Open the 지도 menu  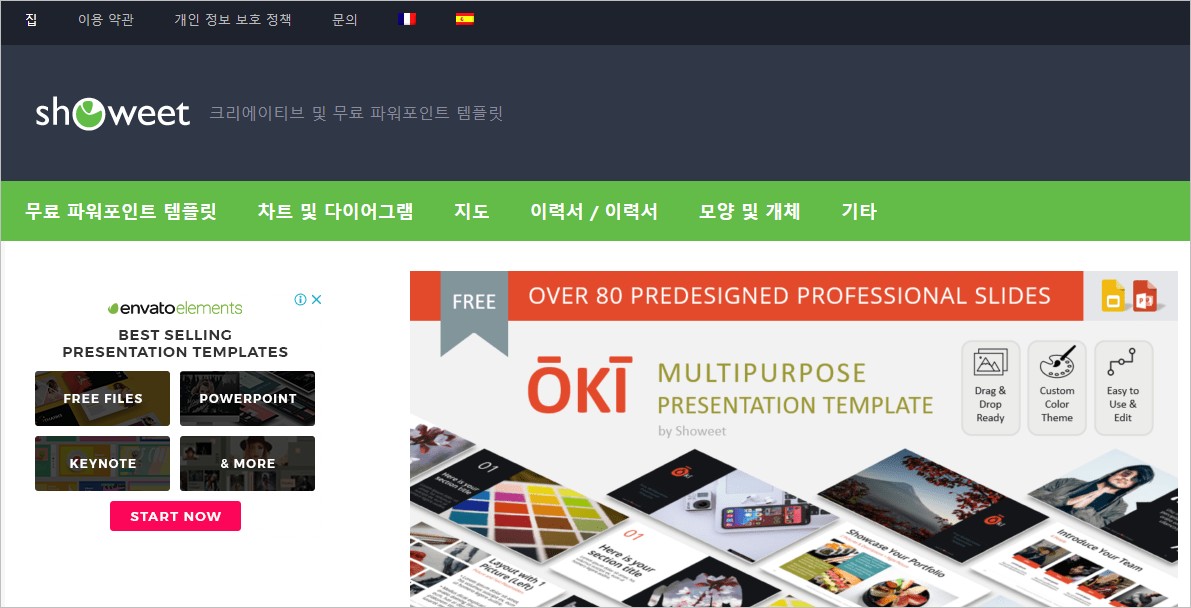(472, 211)
